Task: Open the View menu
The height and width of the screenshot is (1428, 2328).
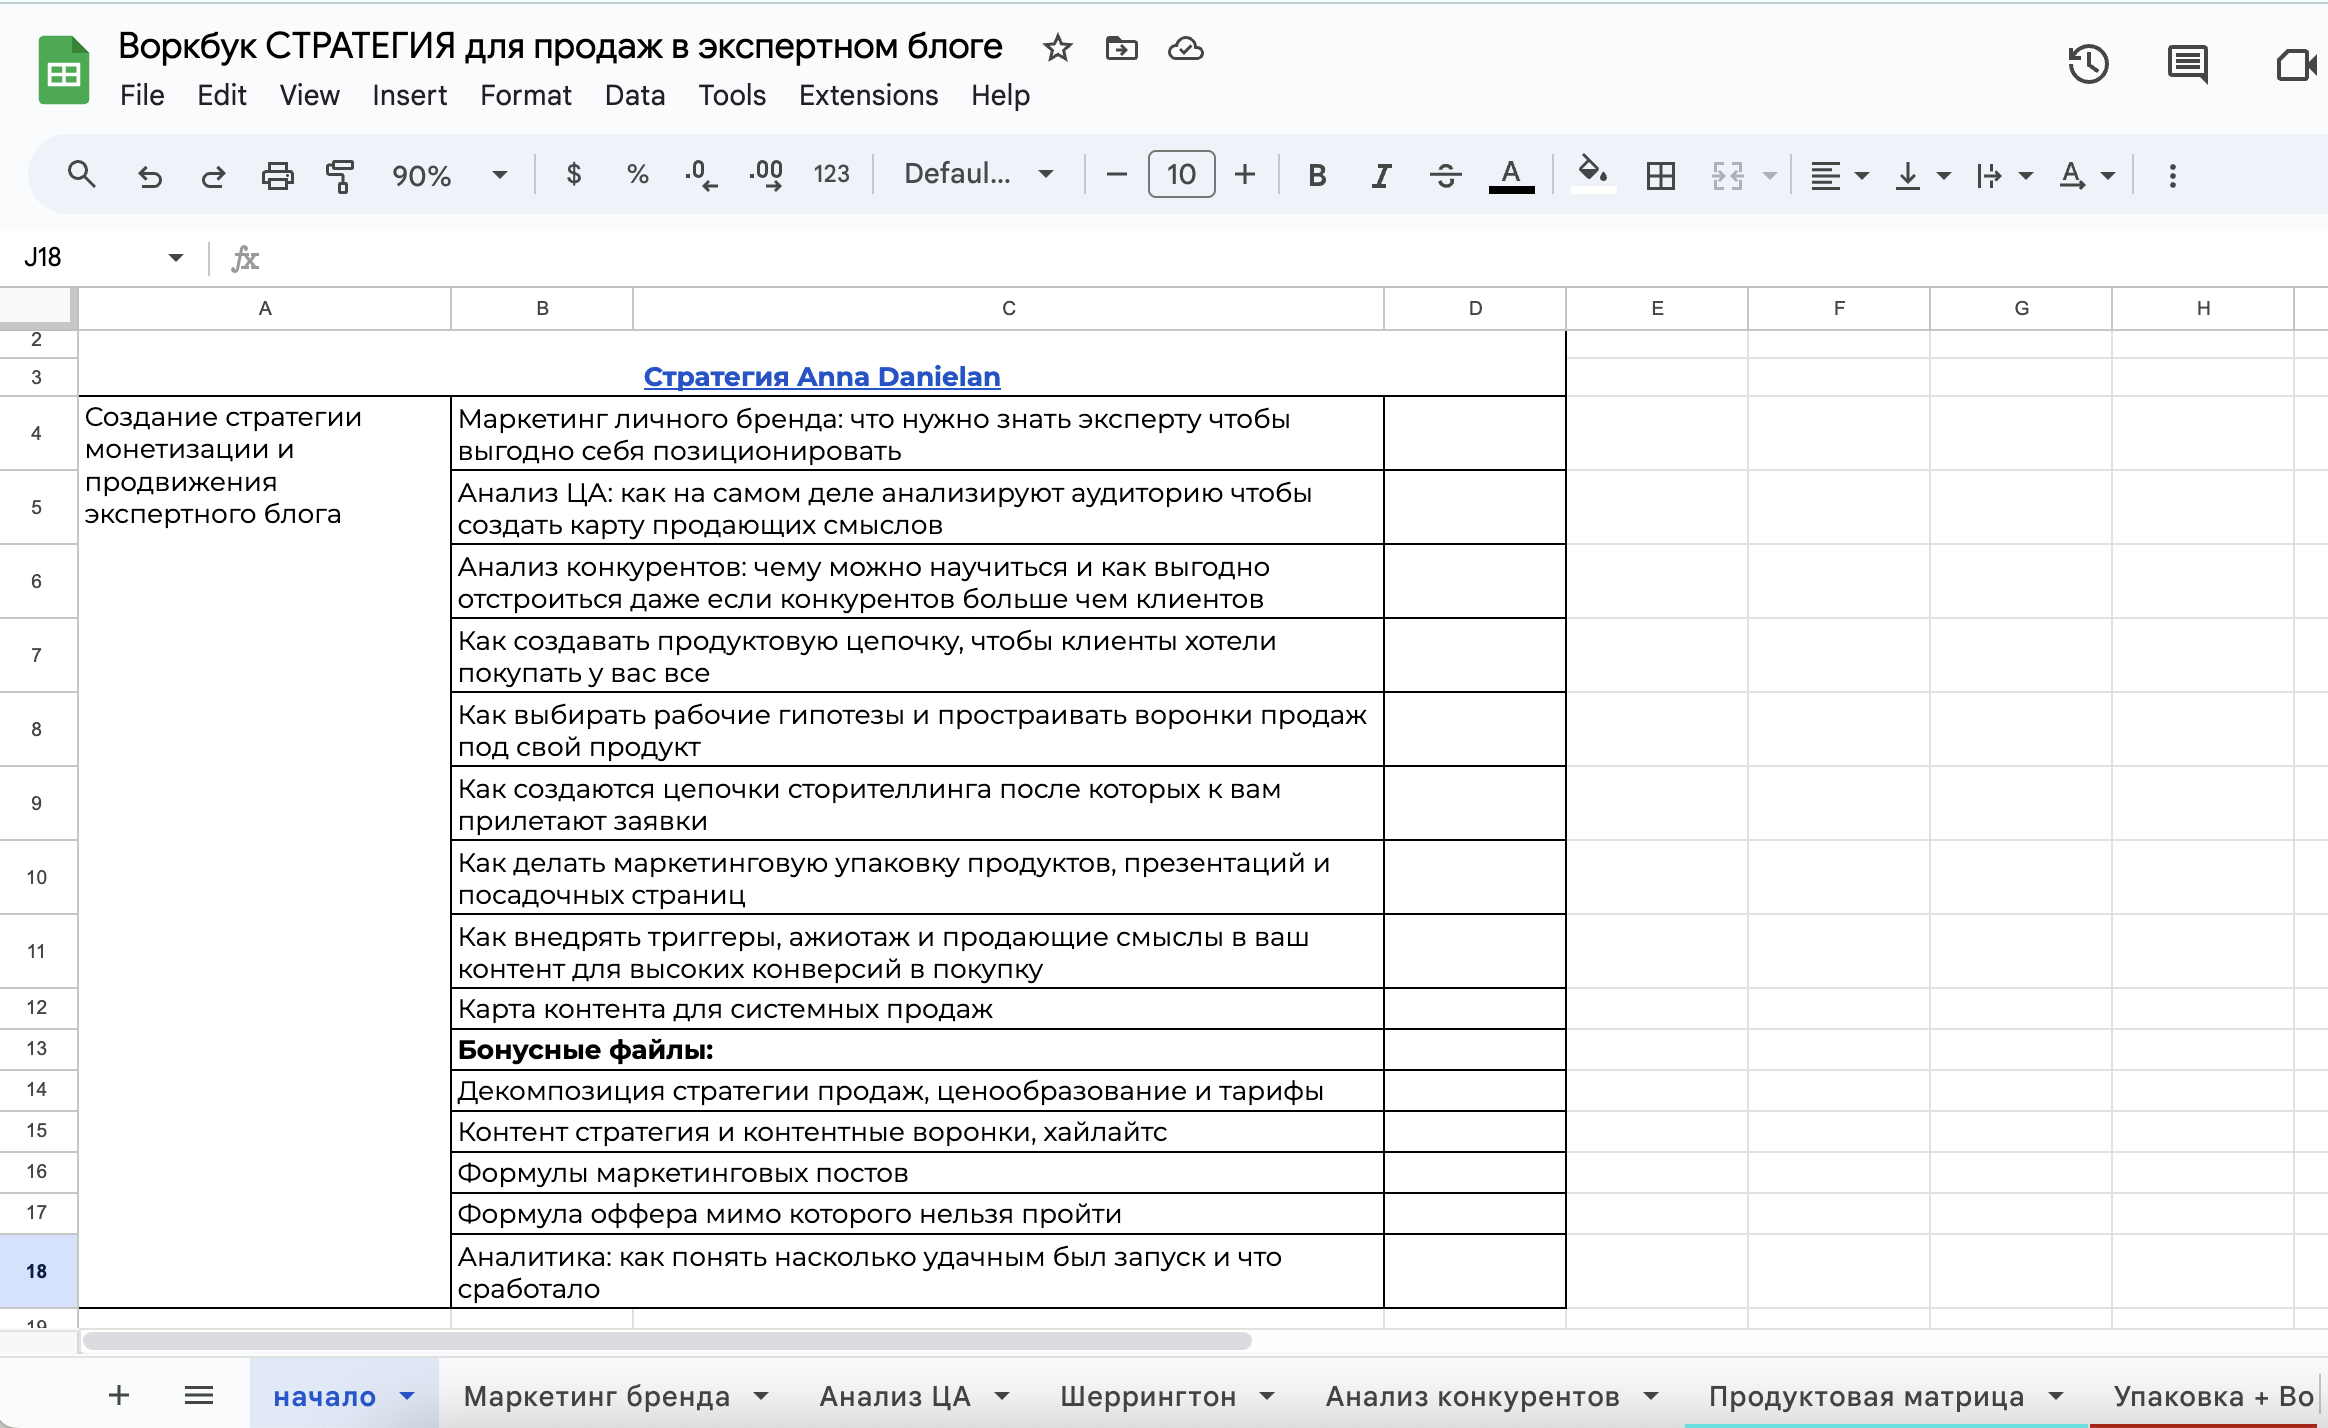Action: [309, 96]
